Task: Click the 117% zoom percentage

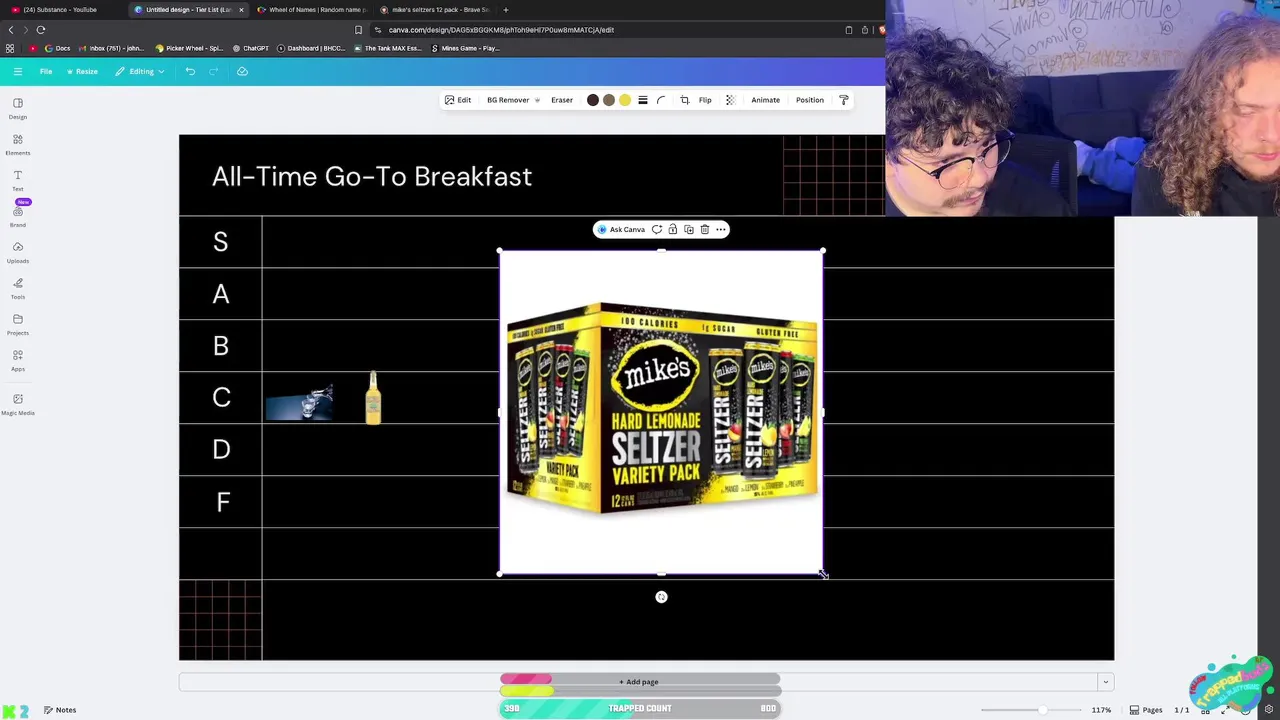Action: tap(1101, 710)
